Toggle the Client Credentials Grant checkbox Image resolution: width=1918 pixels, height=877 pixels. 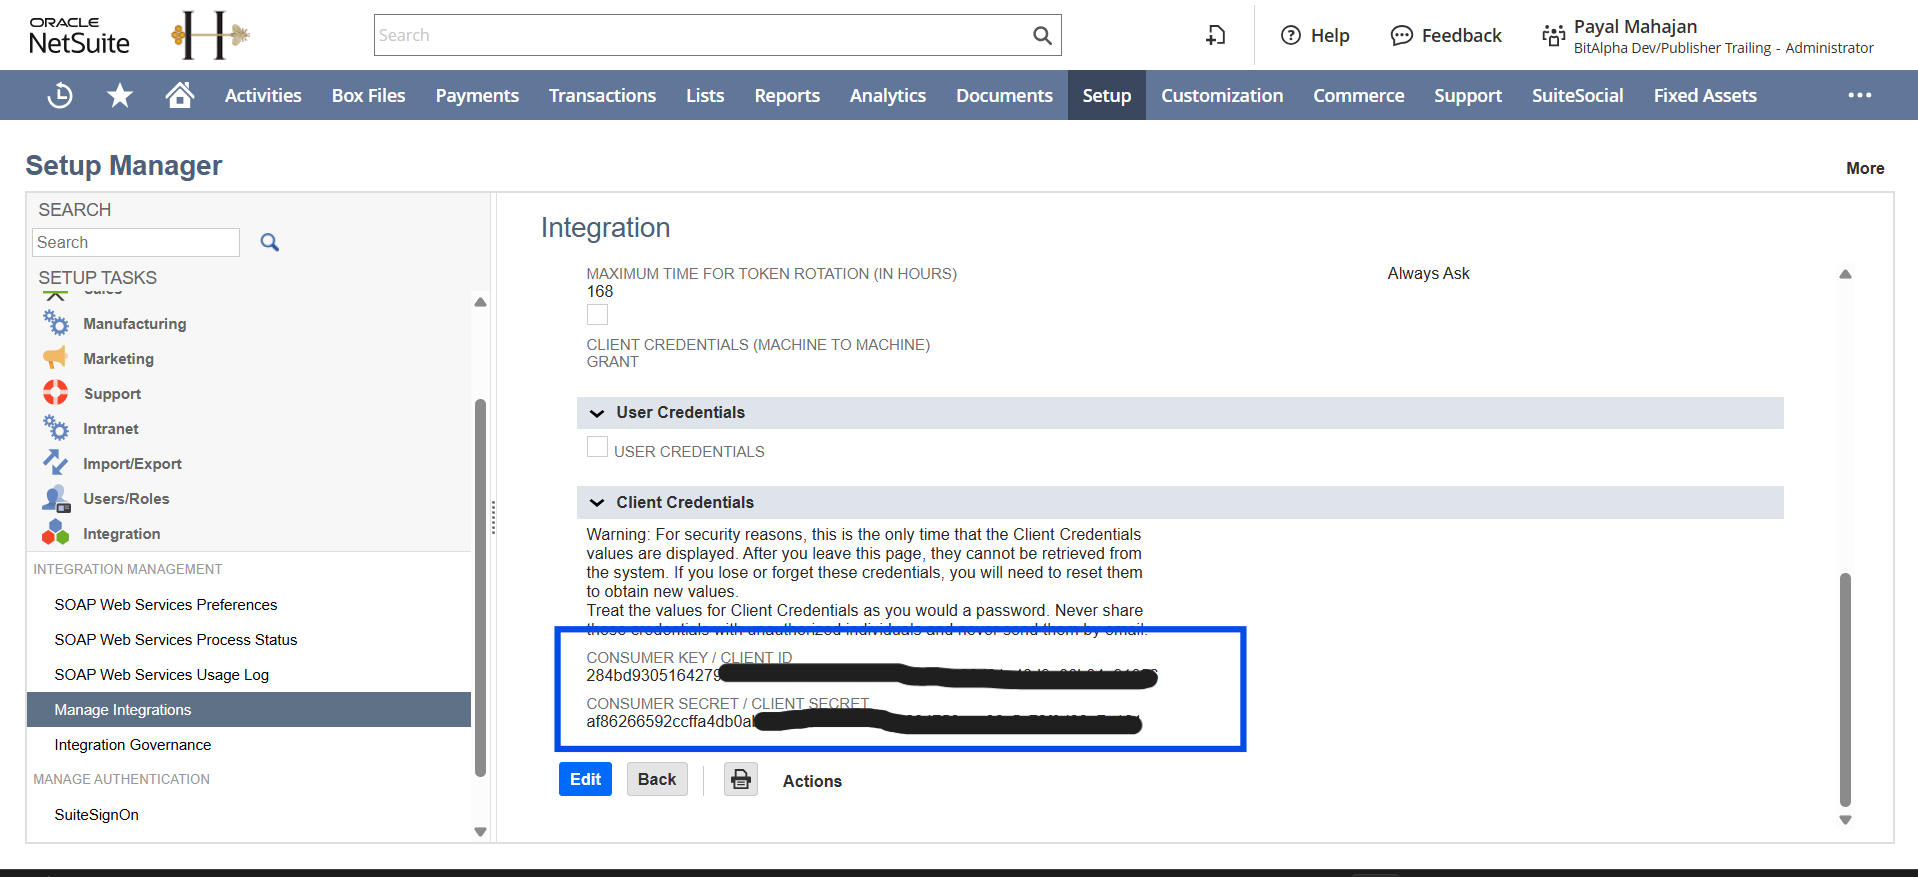pyautogui.click(x=597, y=315)
